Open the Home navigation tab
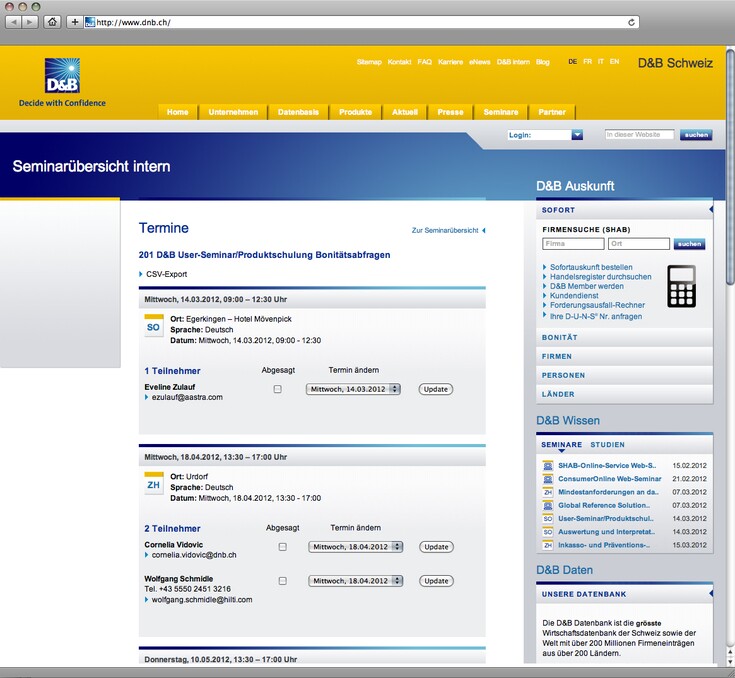735x678 pixels. click(178, 112)
